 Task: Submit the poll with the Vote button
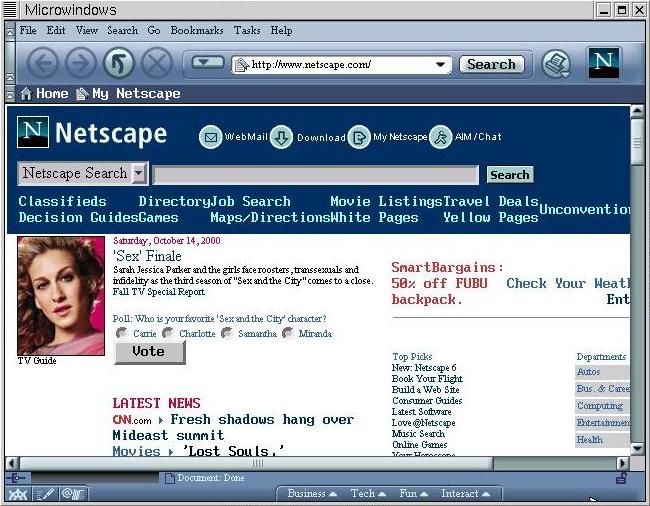pos(150,353)
